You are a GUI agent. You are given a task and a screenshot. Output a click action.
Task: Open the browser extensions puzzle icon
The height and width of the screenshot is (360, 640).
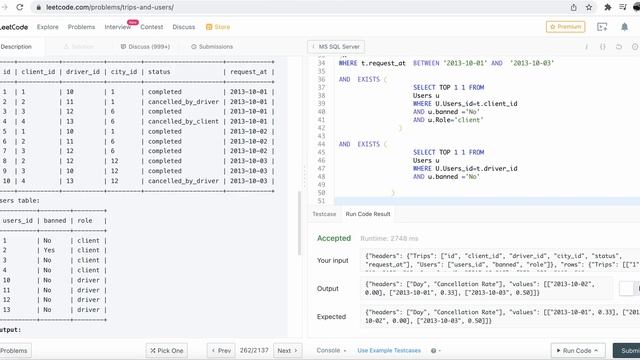click(608, 7)
